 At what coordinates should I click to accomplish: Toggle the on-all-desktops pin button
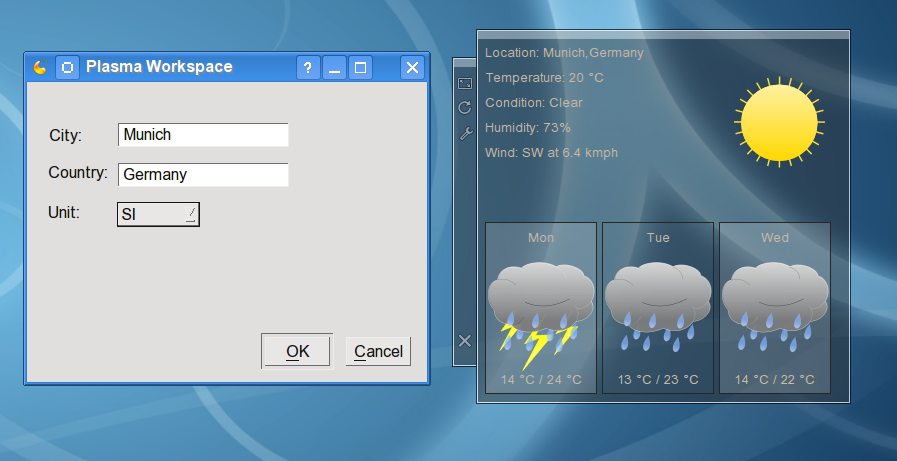click(x=67, y=67)
